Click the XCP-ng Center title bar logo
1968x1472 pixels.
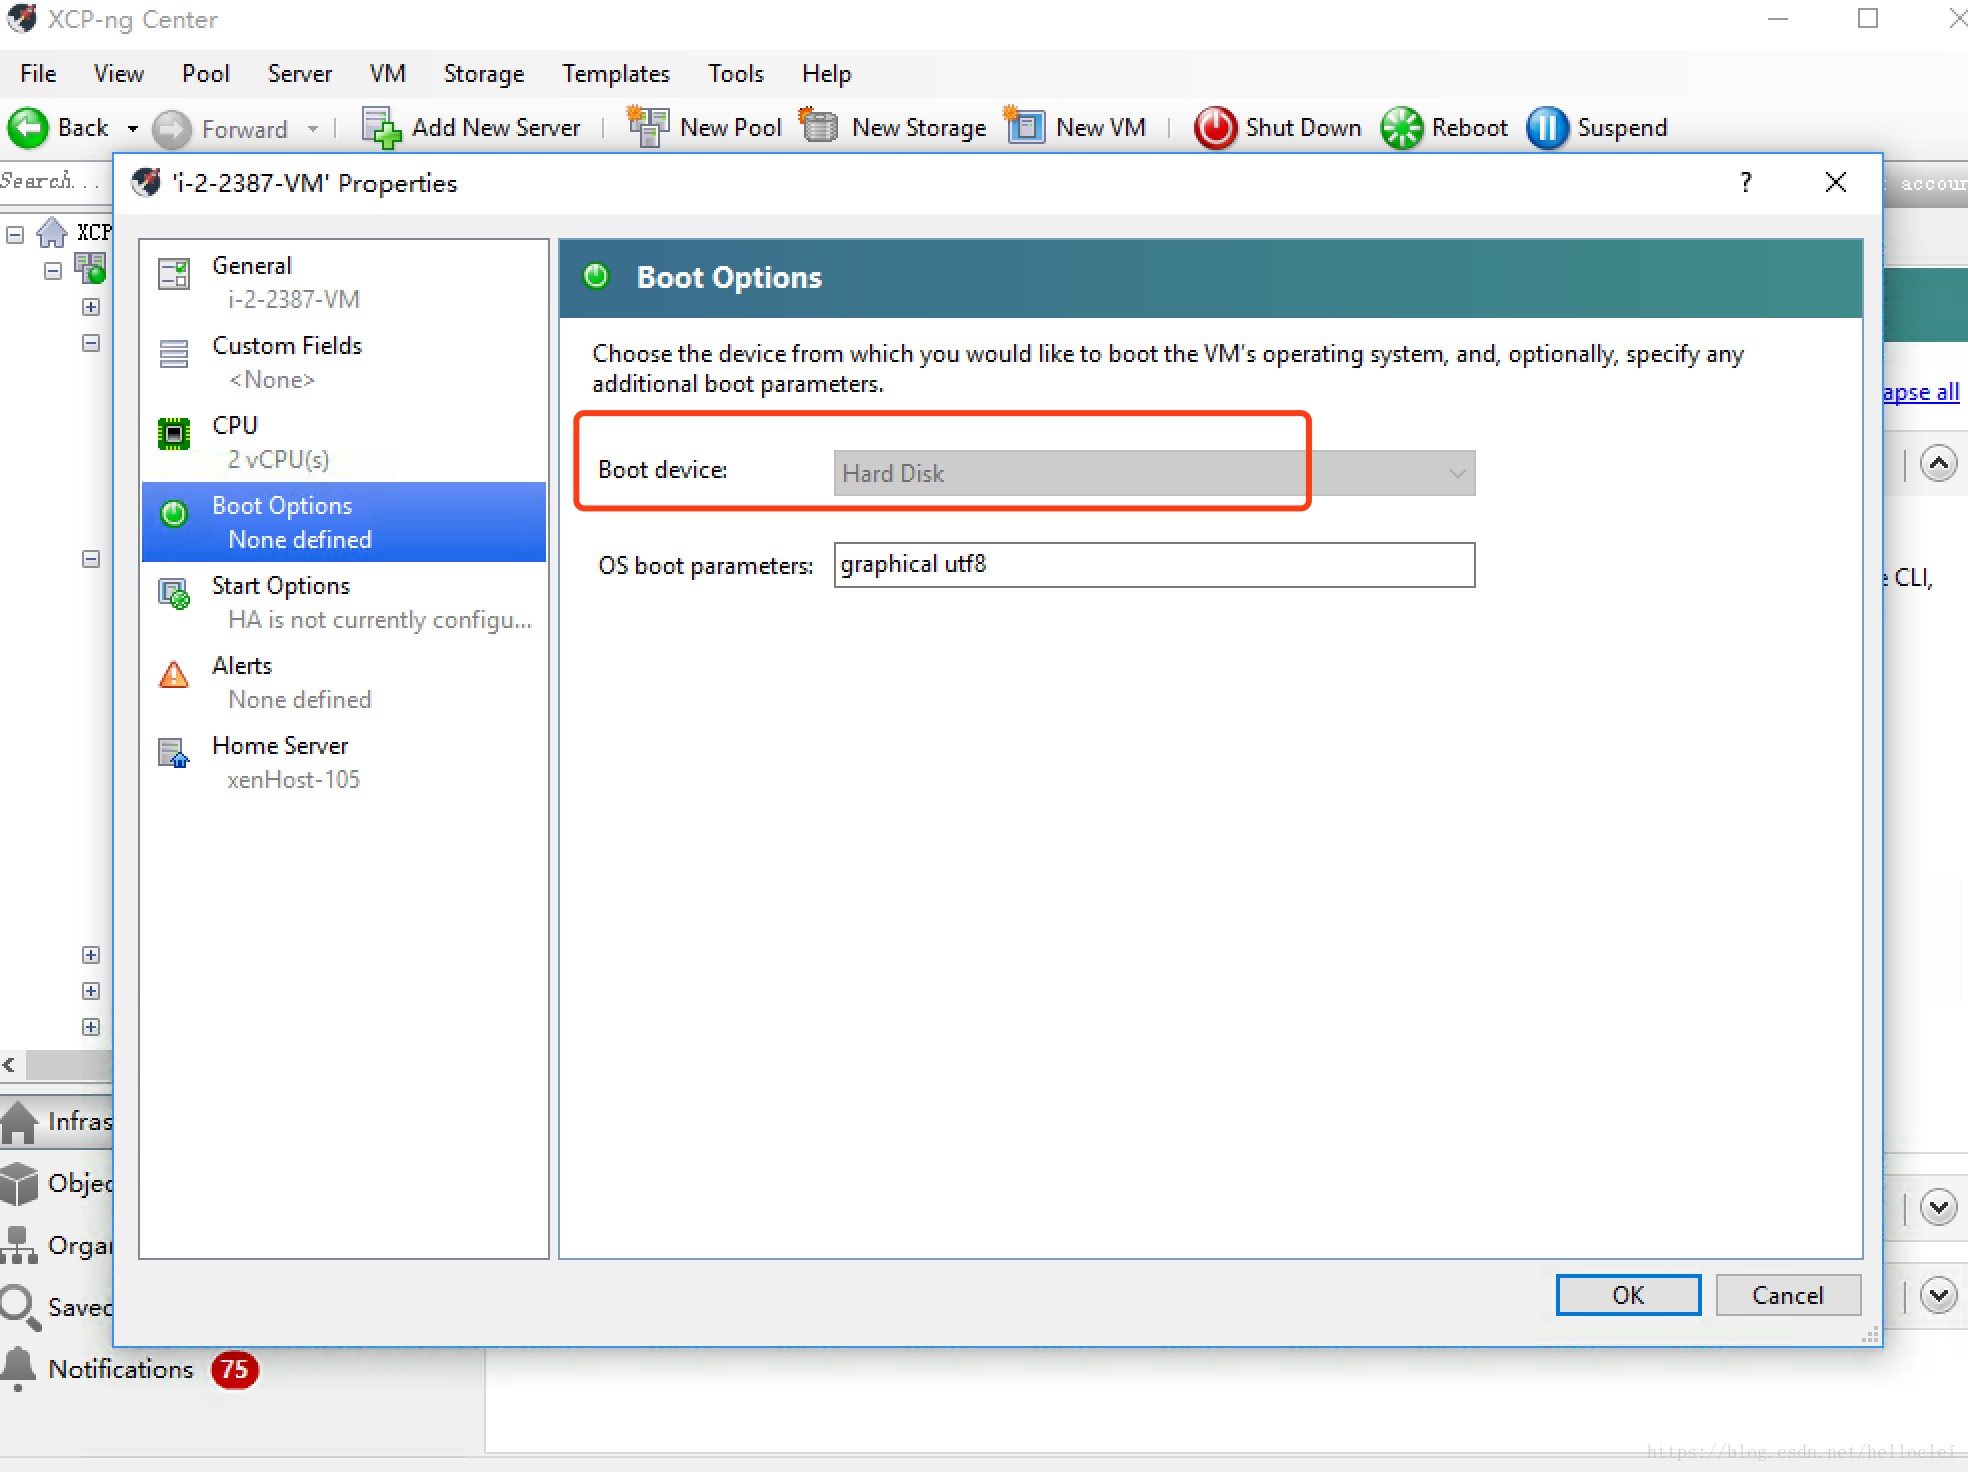[x=21, y=19]
